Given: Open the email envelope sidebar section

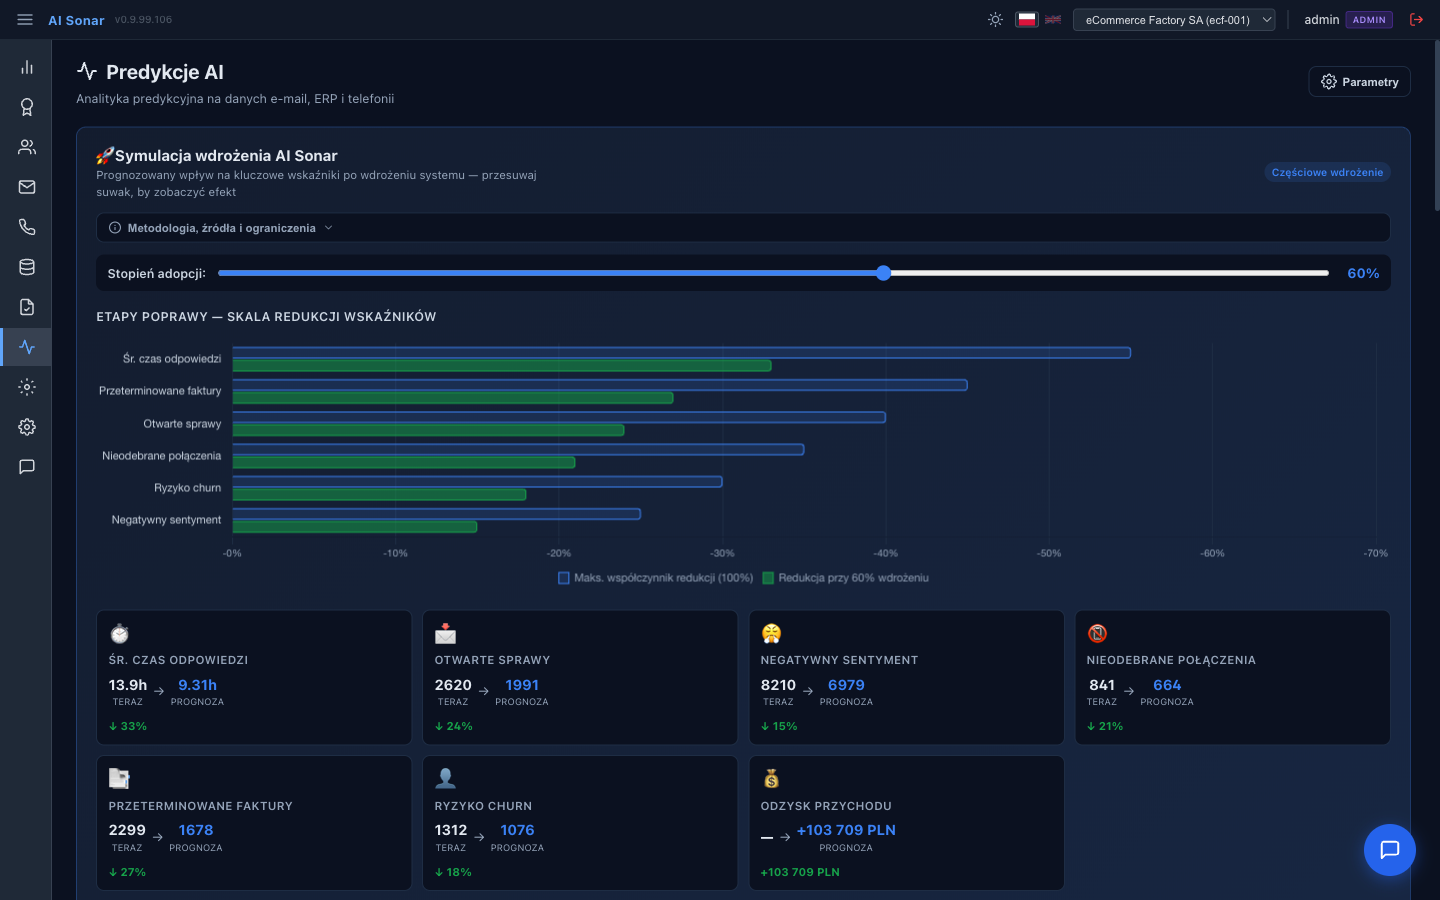Looking at the screenshot, I should (27, 187).
